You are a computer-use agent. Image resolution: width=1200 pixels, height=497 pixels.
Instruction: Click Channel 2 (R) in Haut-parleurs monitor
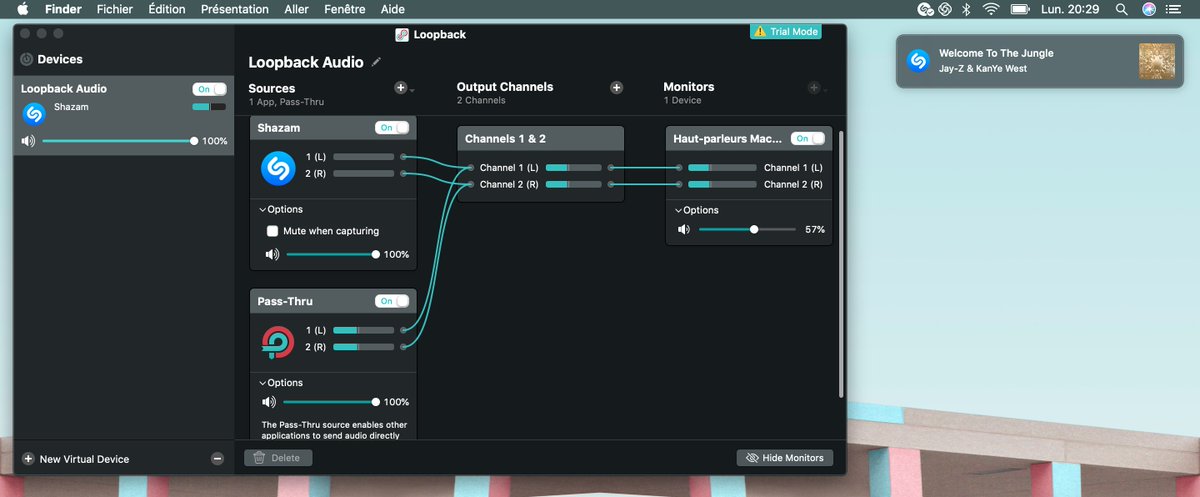click(793, 184)
